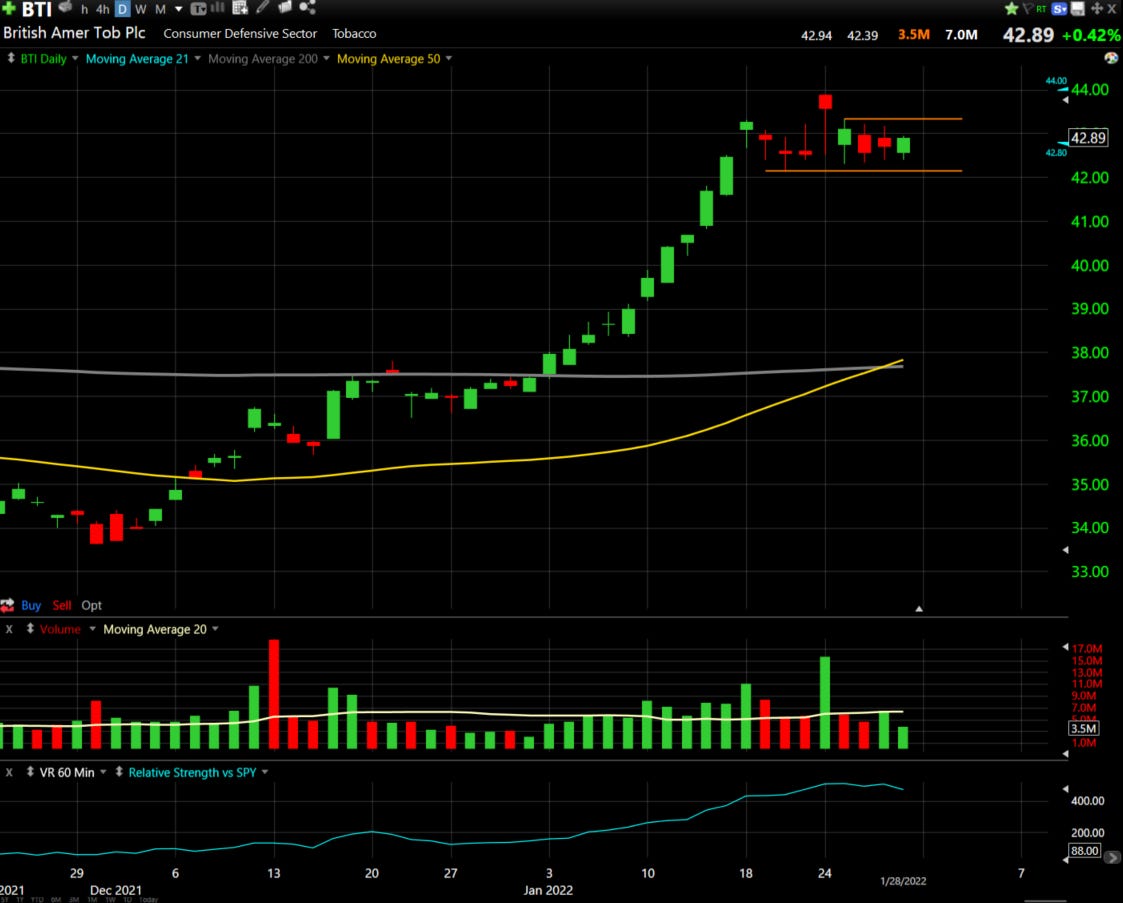Click the red Volume label
1123x903 pixels.
click(x=60, y=629)
